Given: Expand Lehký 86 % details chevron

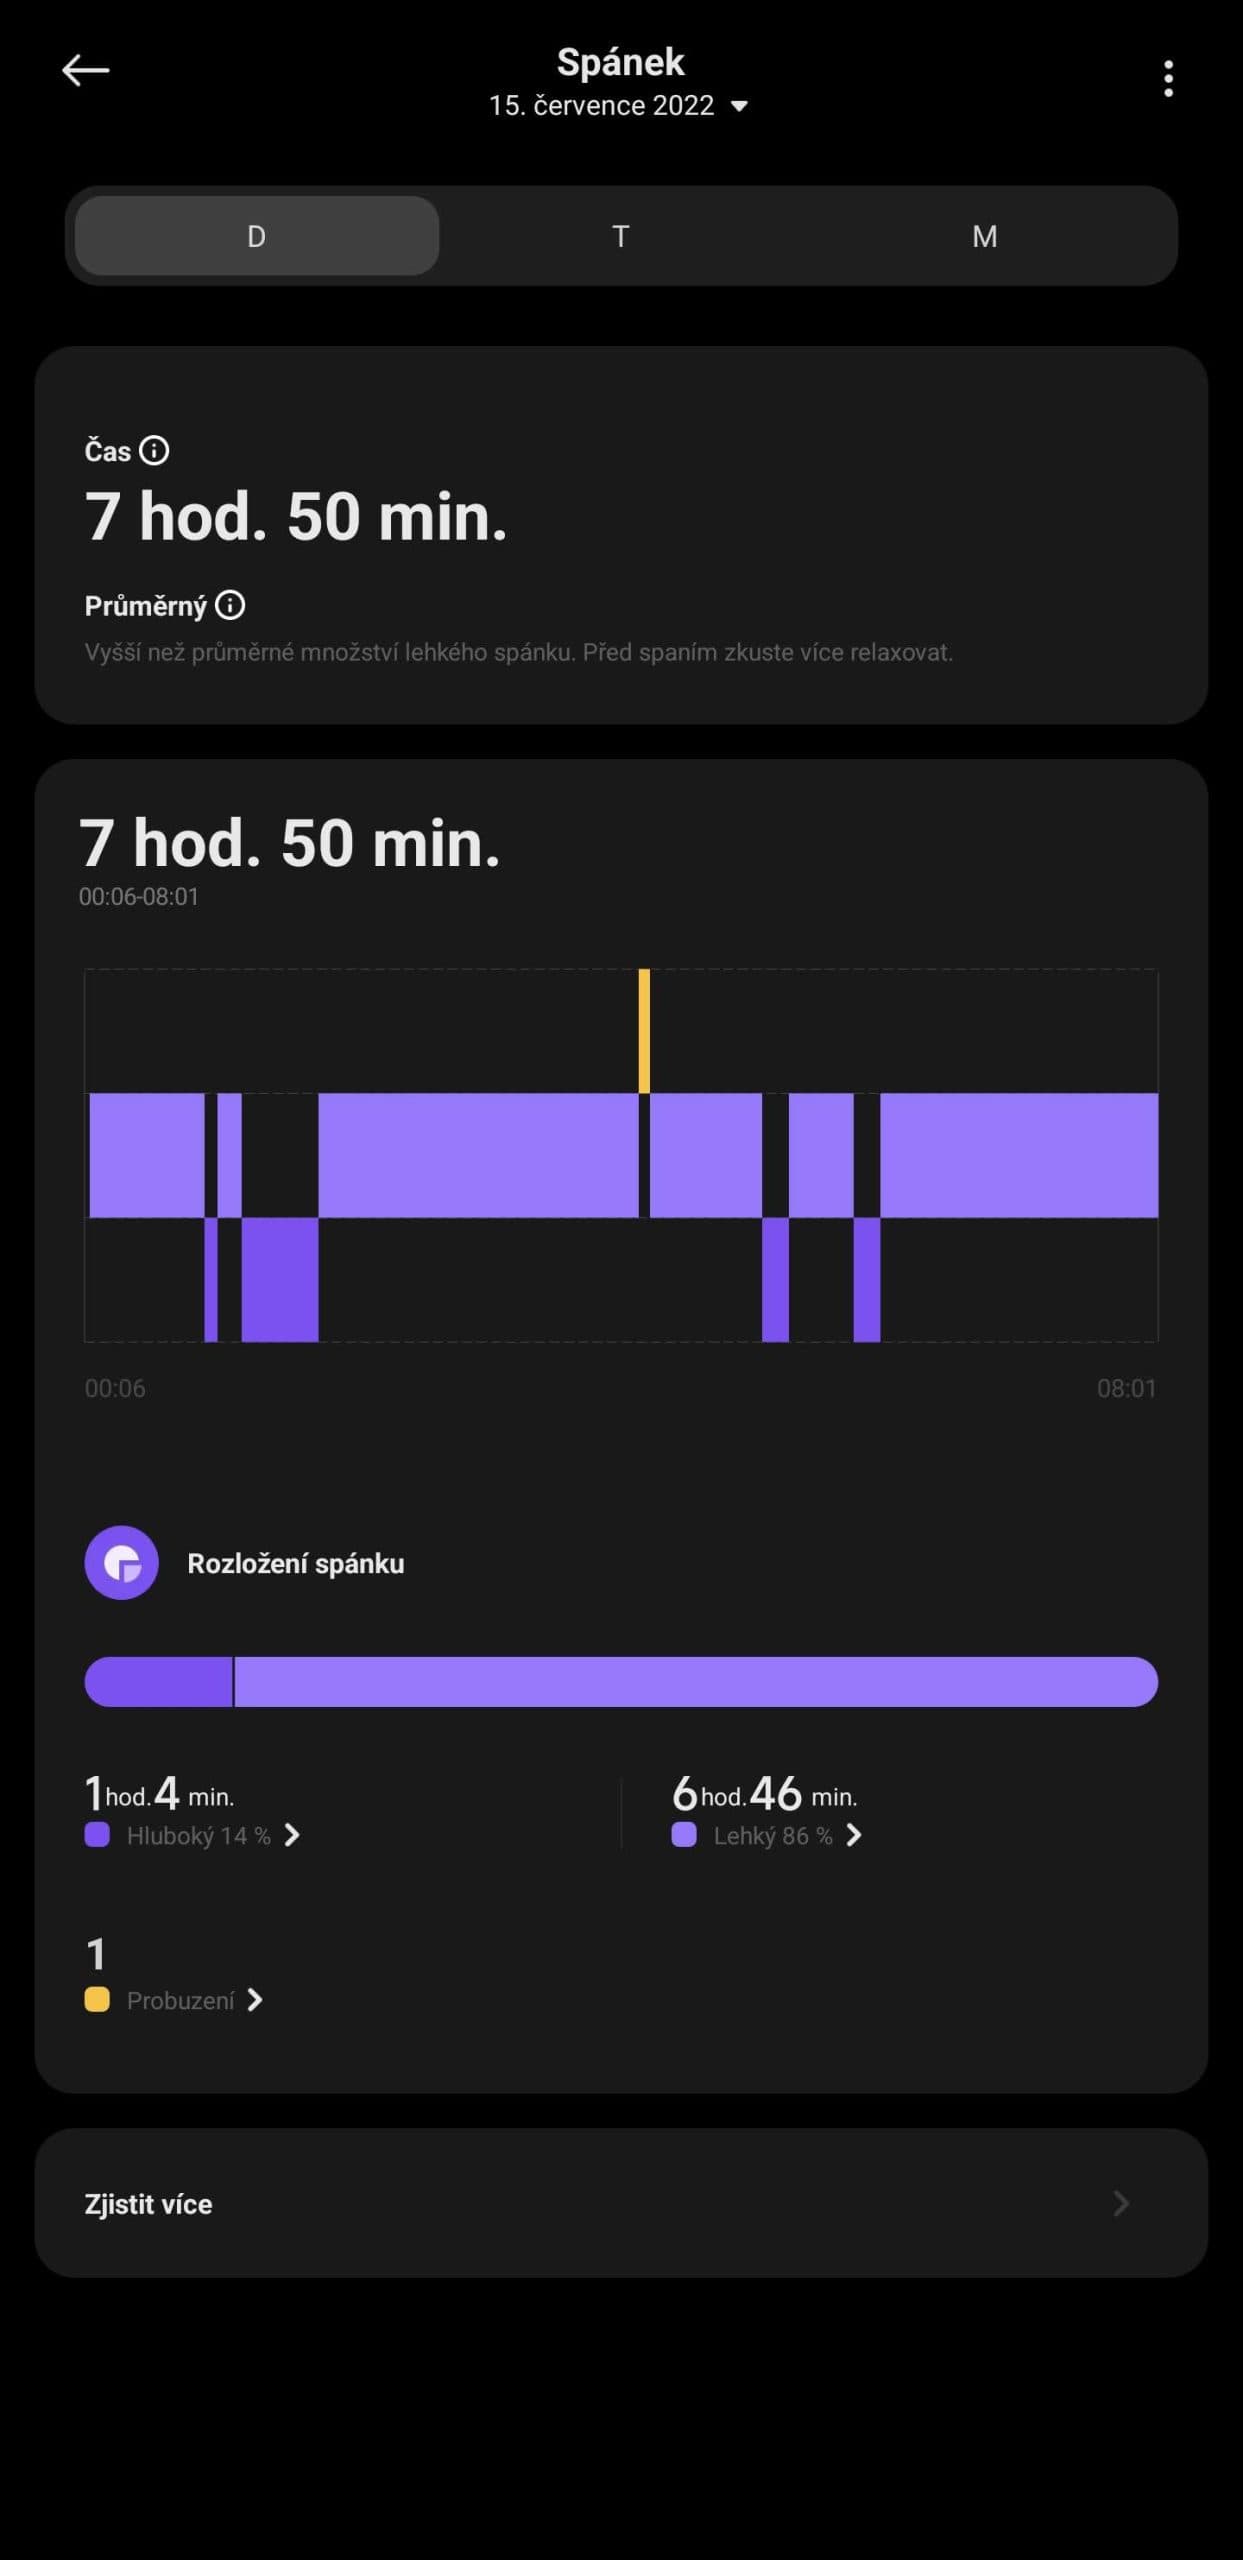Looking at the screenshot, I should point(854,1835).
